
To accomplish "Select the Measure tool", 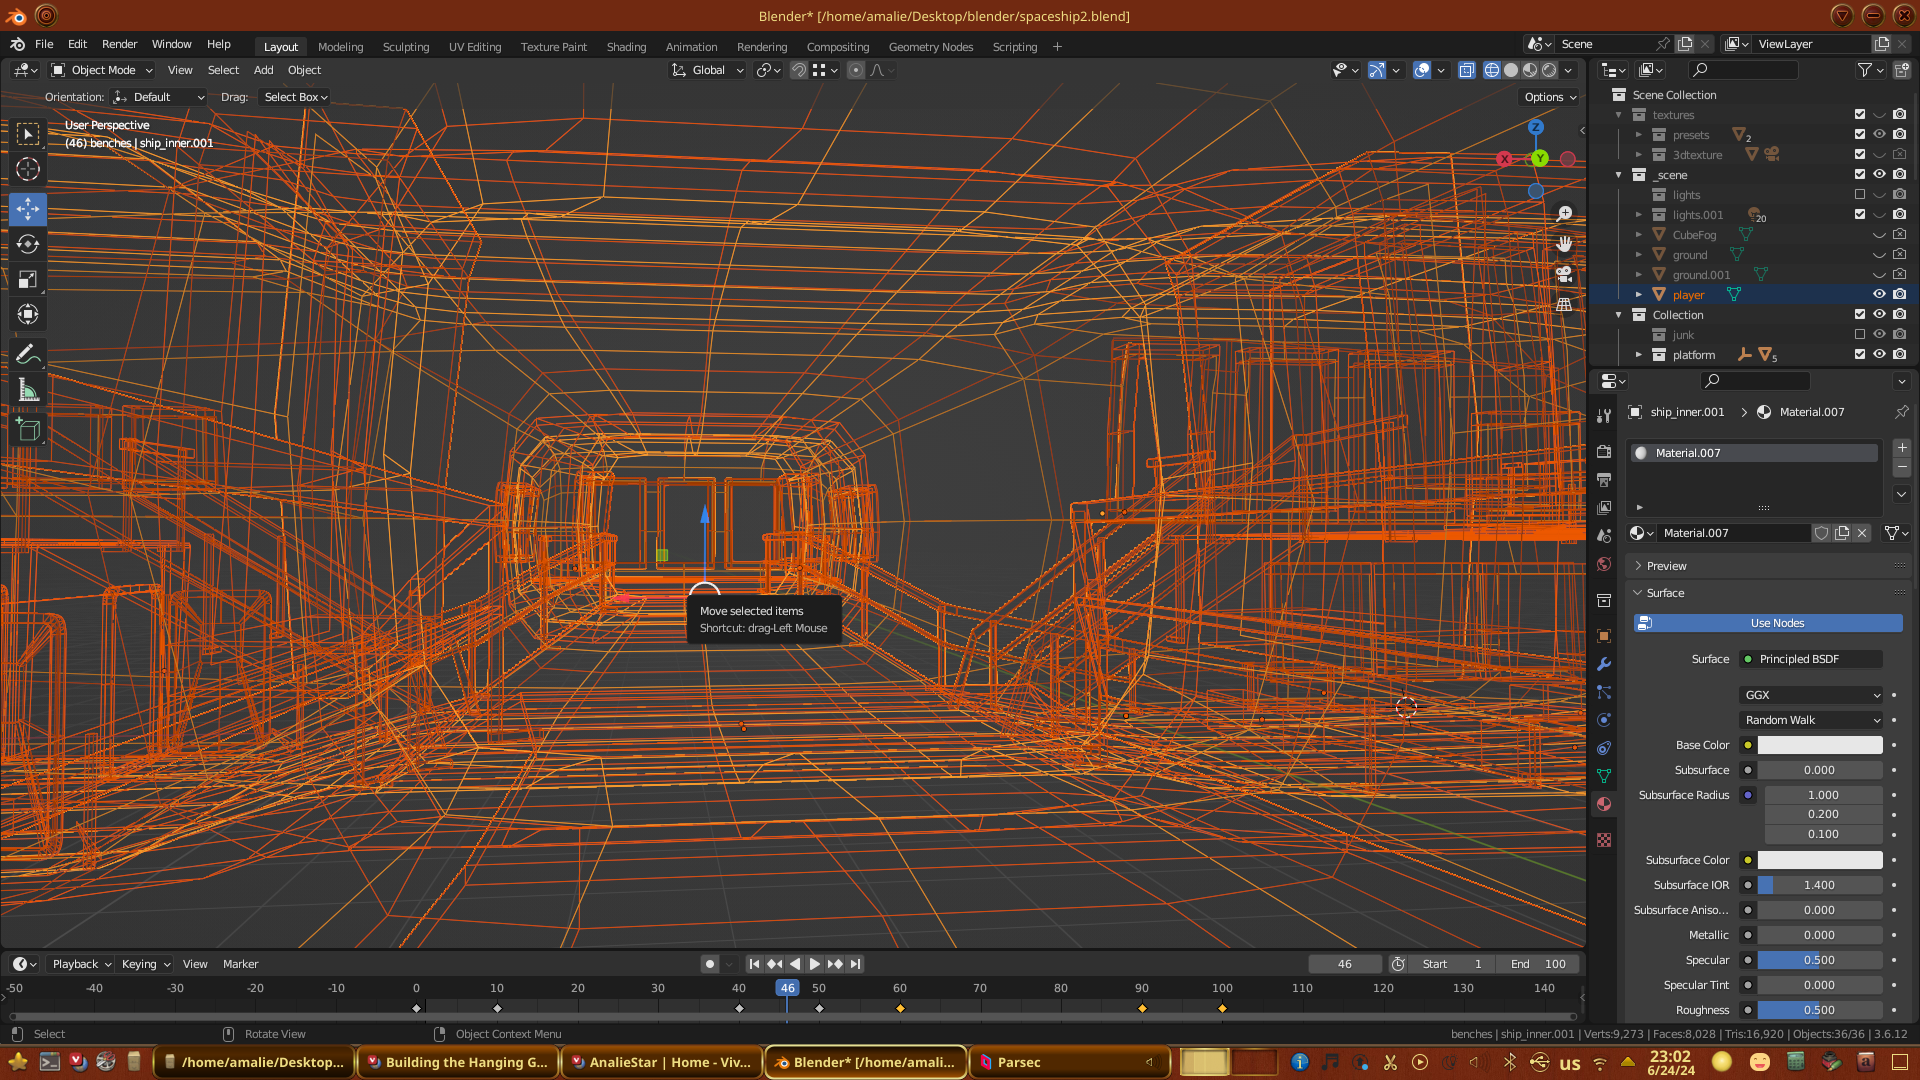I will pos(28,391).
